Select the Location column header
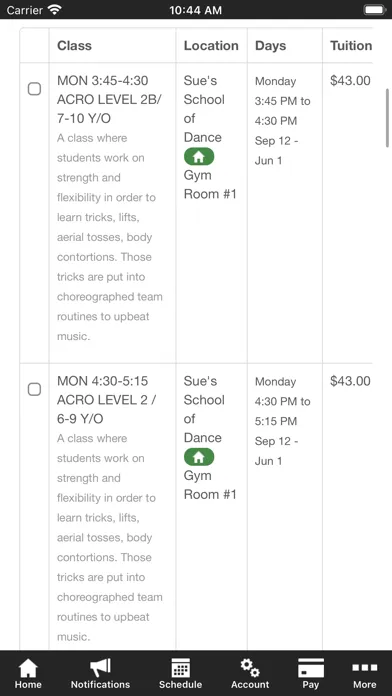Screen dimensions: 392x696 pos(211,46)
